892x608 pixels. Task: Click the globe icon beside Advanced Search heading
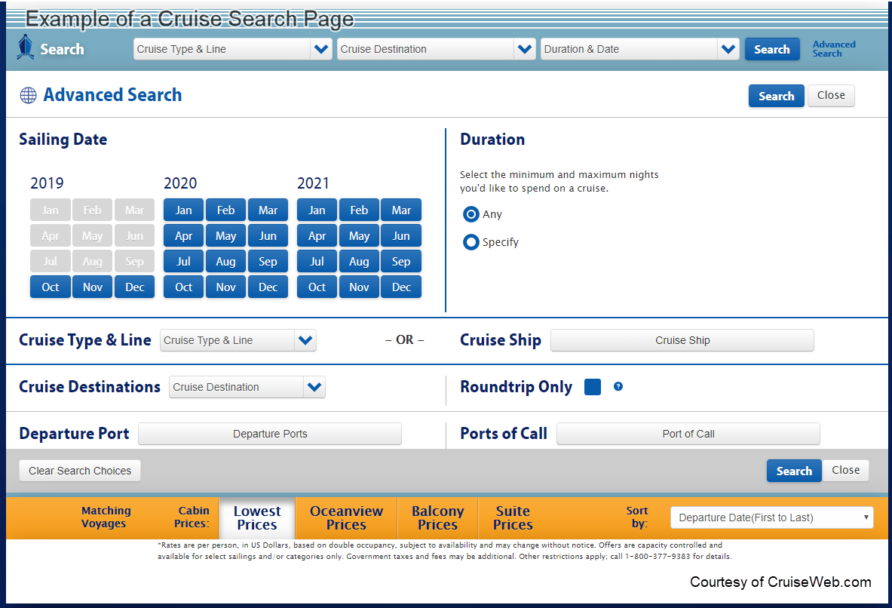(27, 95)
